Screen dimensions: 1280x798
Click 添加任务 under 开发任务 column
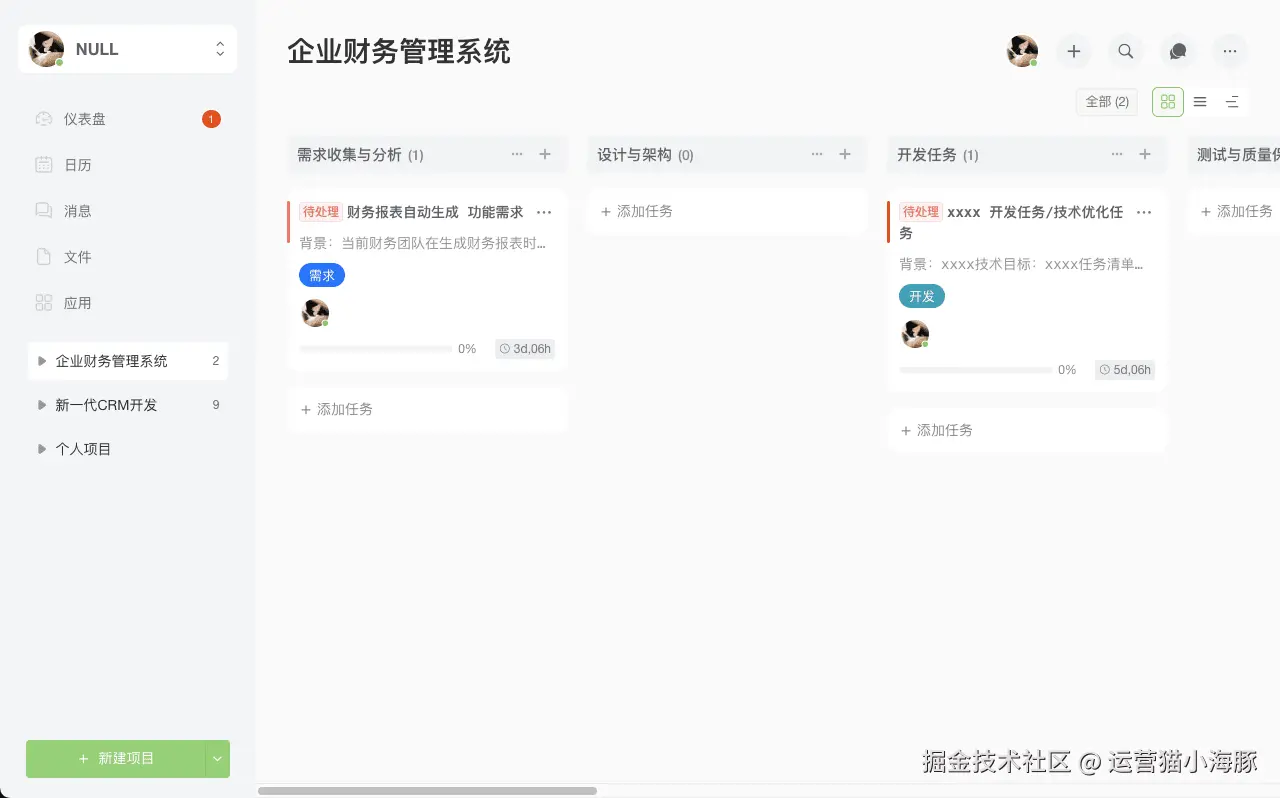[1027, 431]
